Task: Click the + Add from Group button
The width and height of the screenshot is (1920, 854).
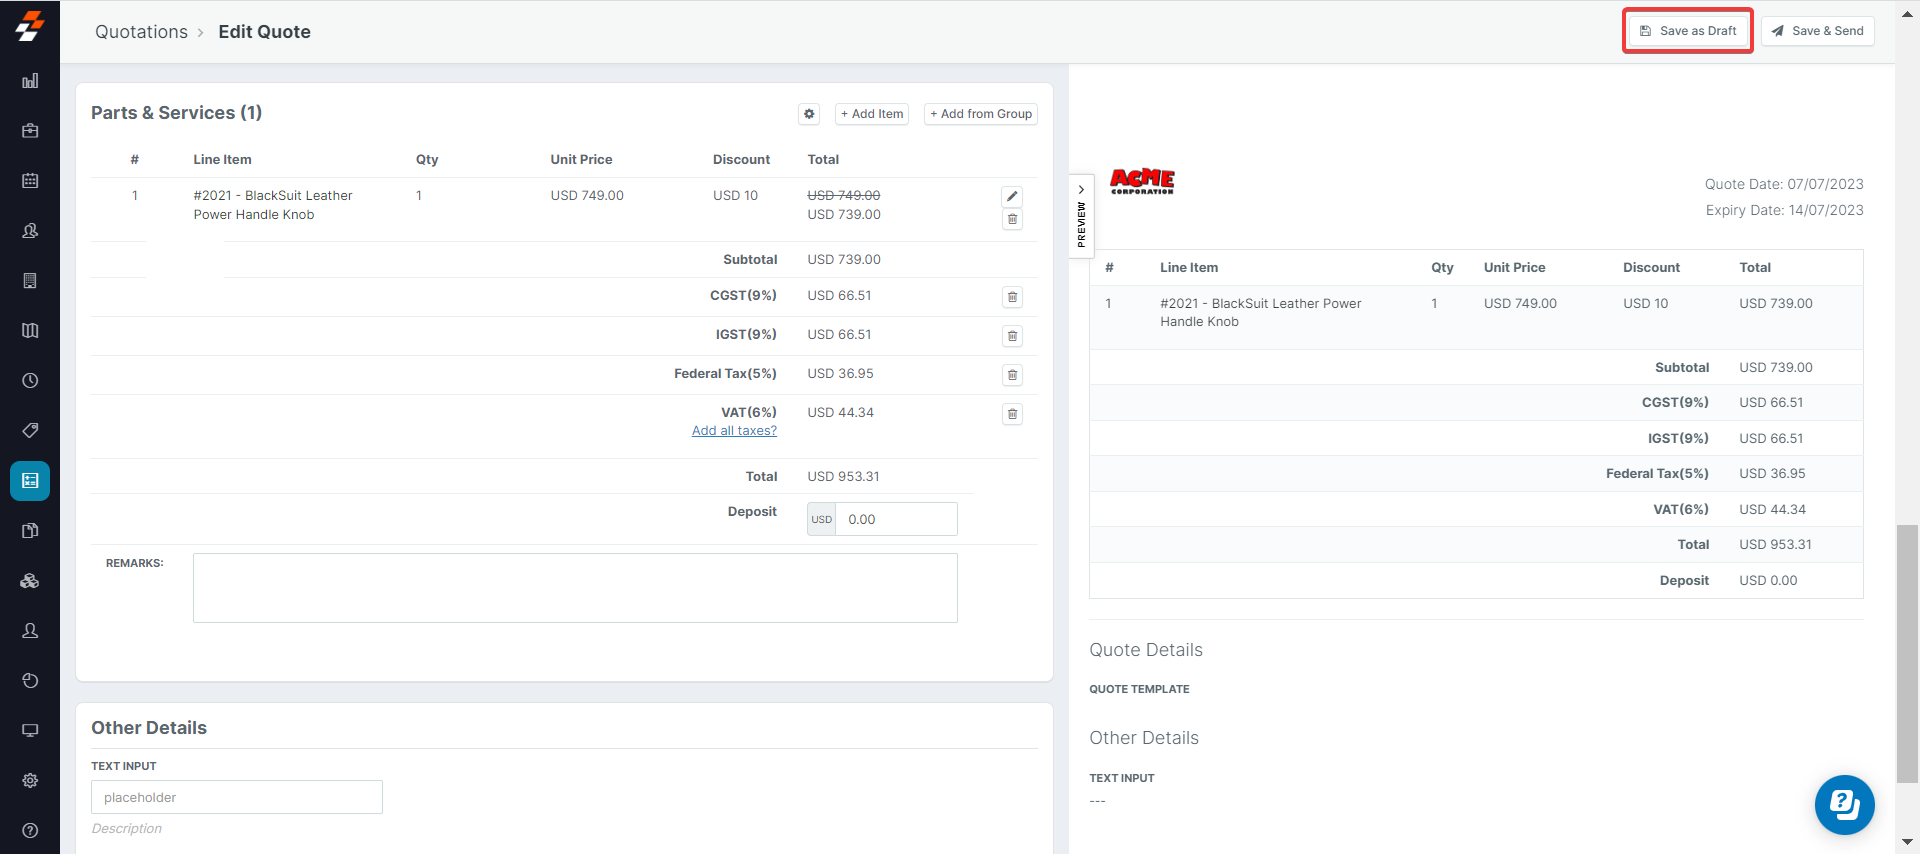Action: 980,114
